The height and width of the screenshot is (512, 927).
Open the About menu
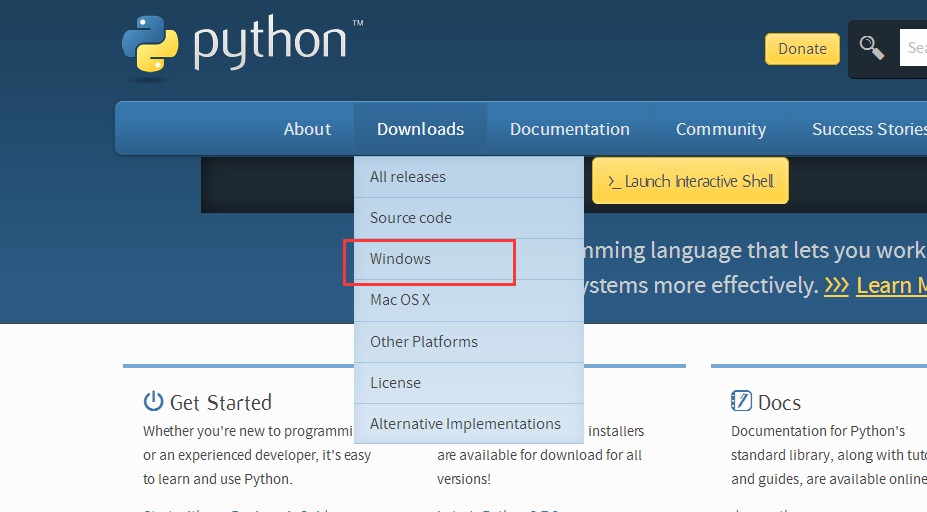coord(307,129)
